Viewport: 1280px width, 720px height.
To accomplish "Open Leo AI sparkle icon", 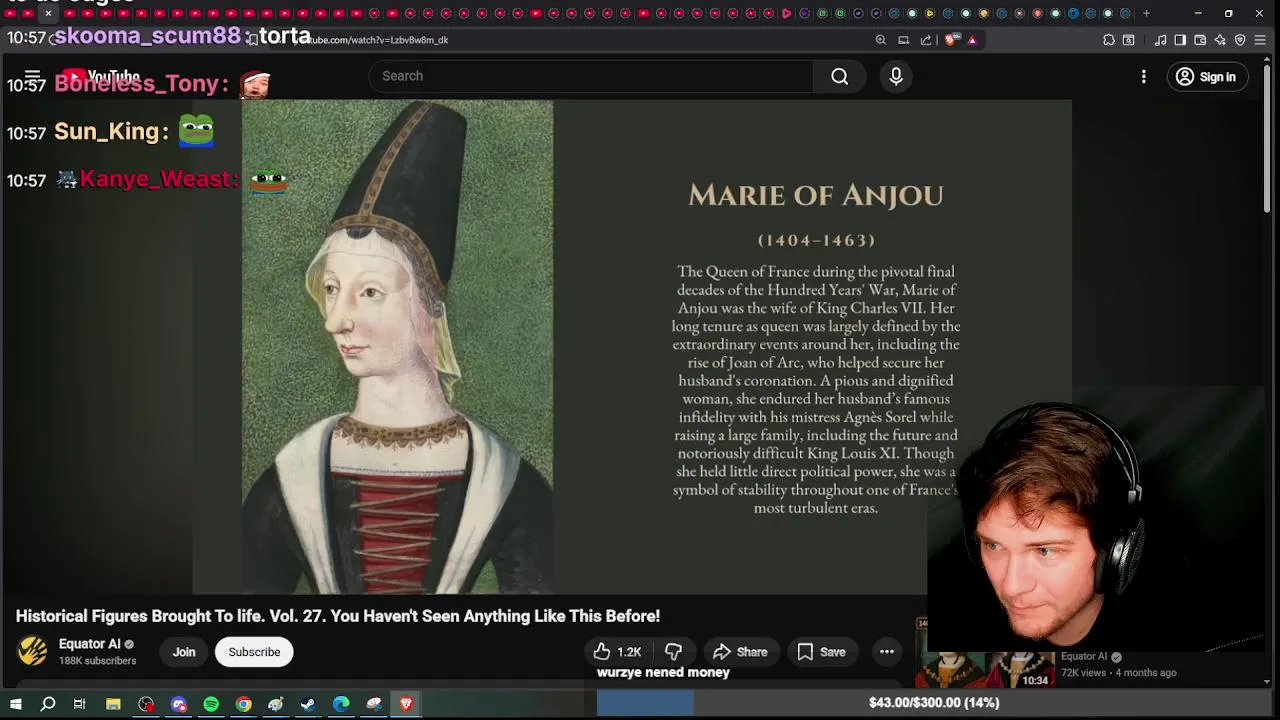I will click(x=1220, y=40).
